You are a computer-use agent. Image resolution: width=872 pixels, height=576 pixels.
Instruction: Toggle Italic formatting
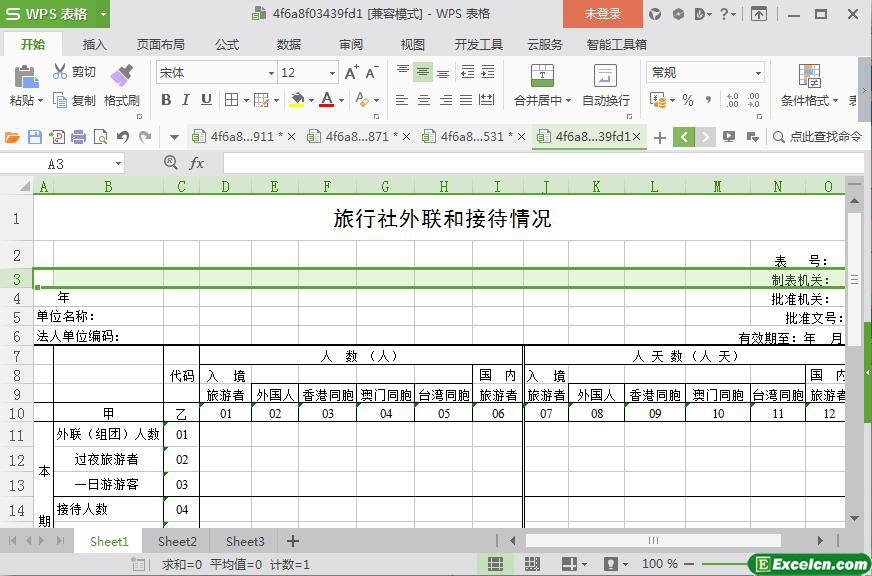click(186, 100)
